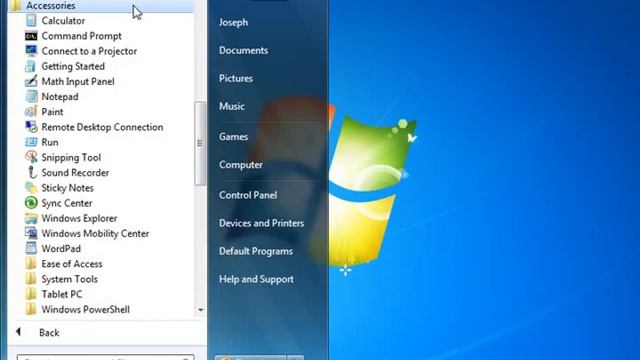This screenshot has height=360, width=640.
Task: Expand the System Tools label
Action: click(69, 279)
